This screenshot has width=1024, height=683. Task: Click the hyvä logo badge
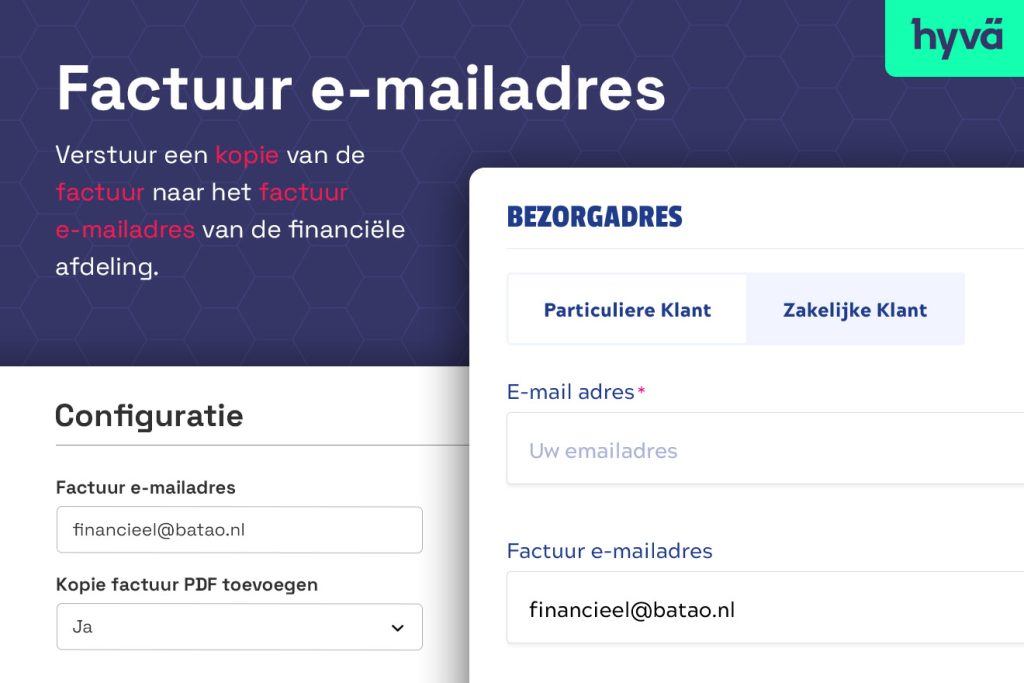956,36
